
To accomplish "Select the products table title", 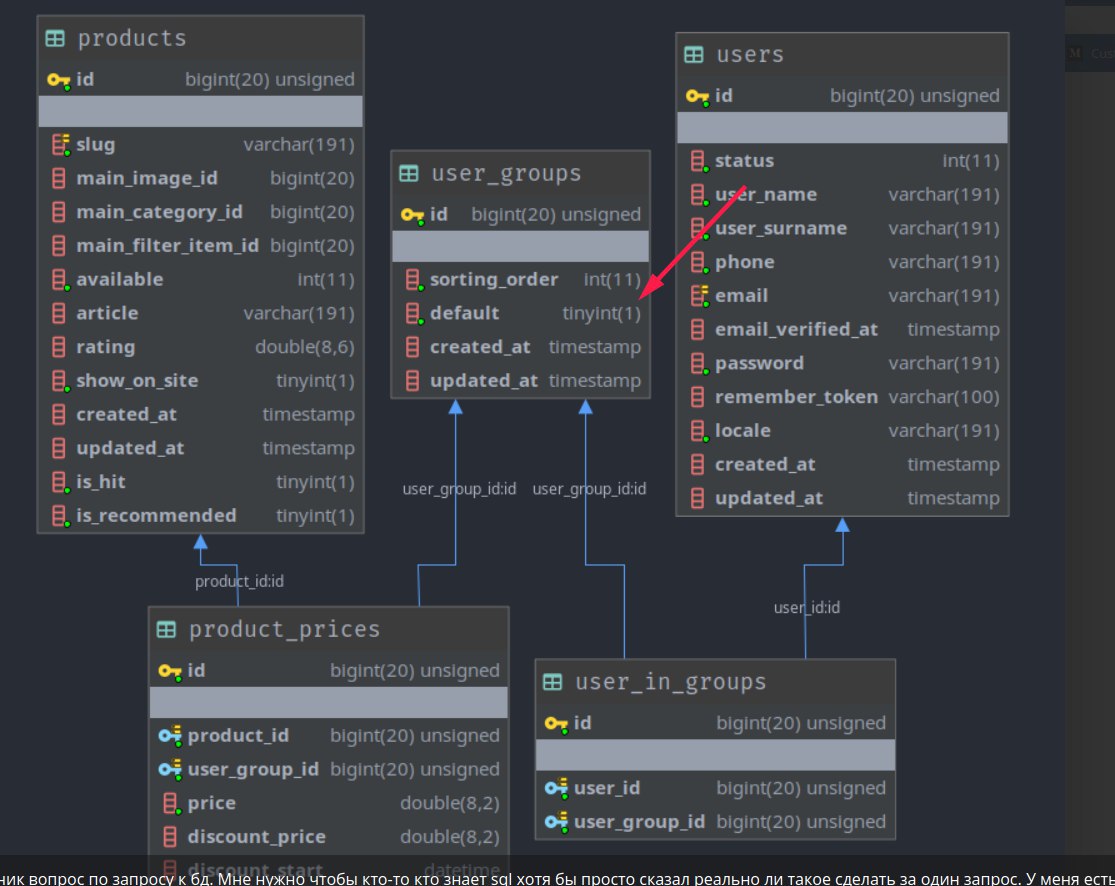I will [132, 38].
